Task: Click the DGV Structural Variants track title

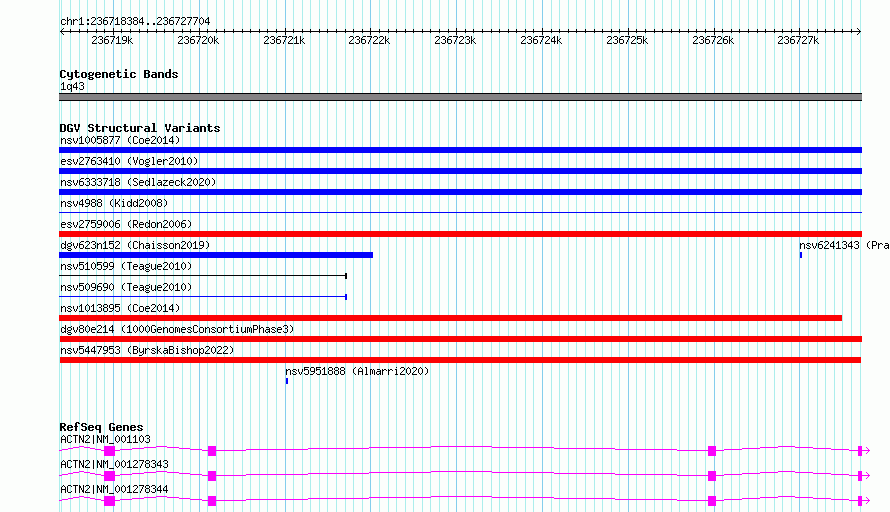Action: click(x=140, y=128)
